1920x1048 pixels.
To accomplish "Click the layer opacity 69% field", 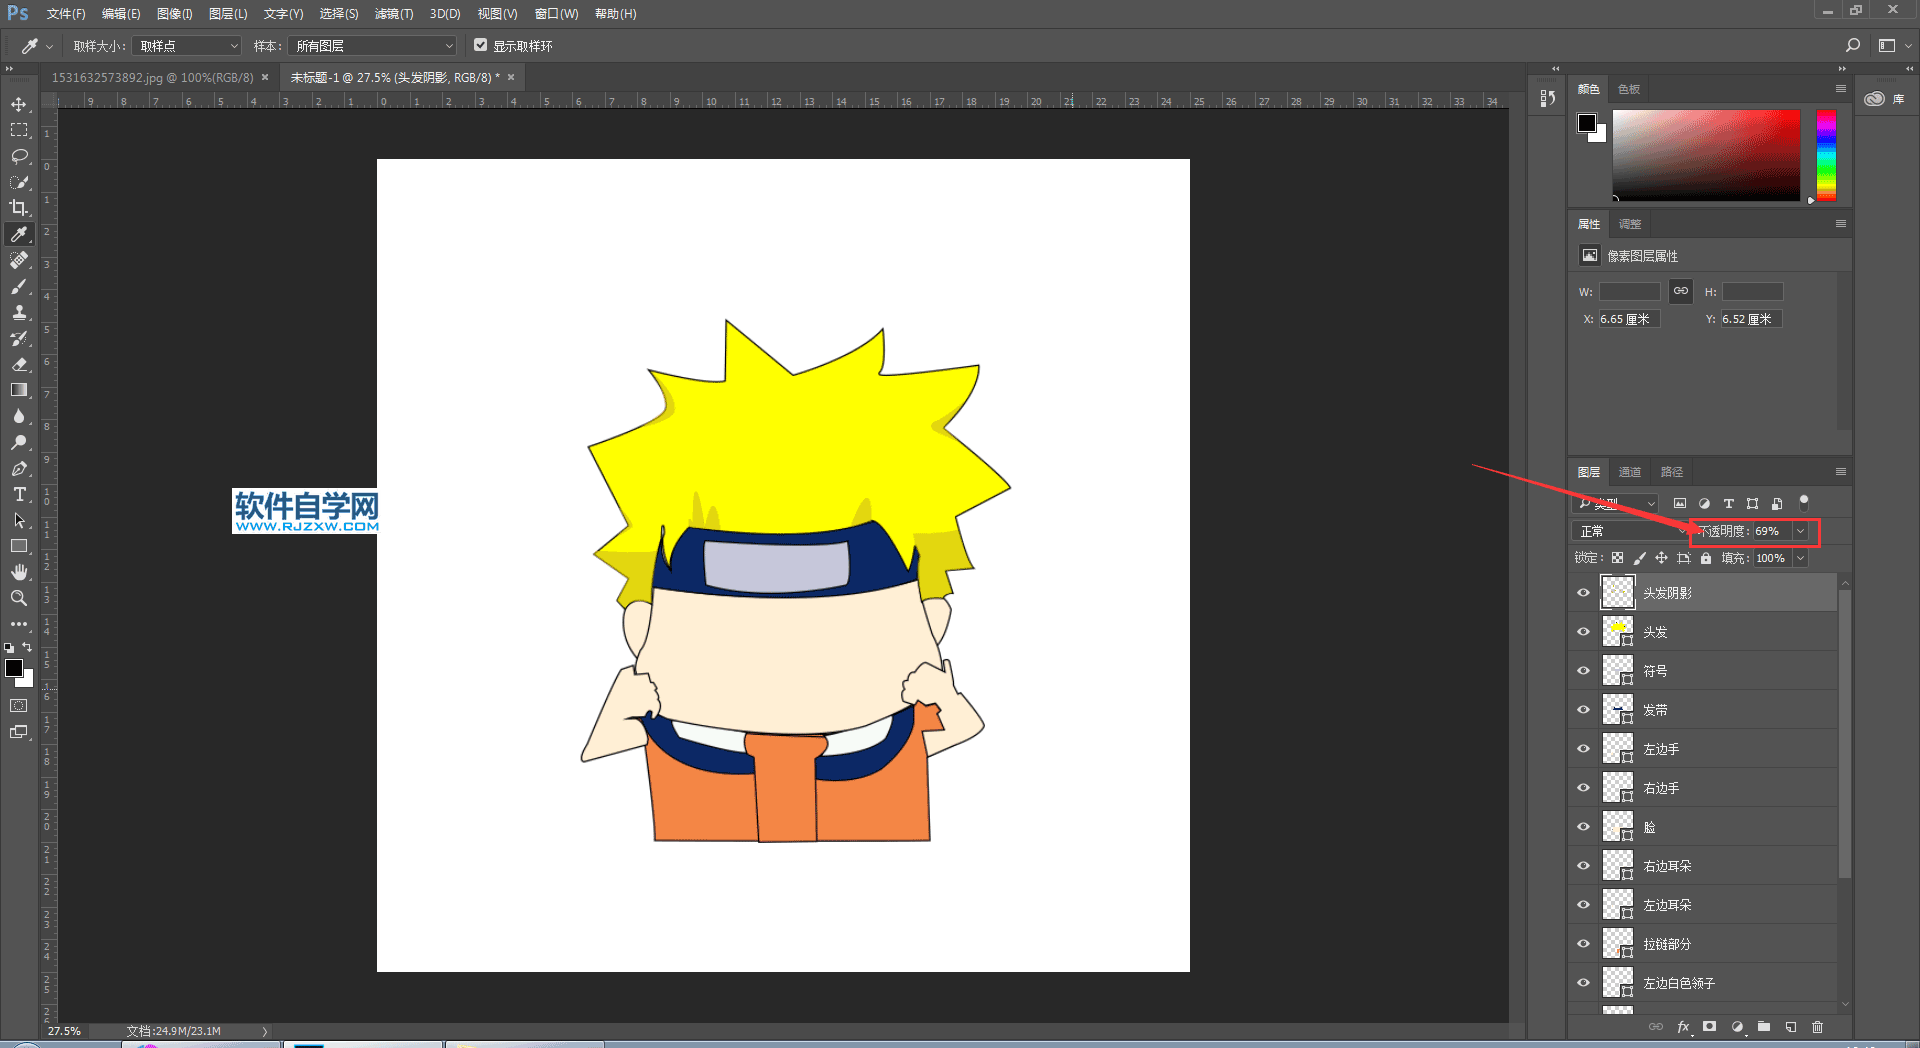I will (x=1770, y=531).
